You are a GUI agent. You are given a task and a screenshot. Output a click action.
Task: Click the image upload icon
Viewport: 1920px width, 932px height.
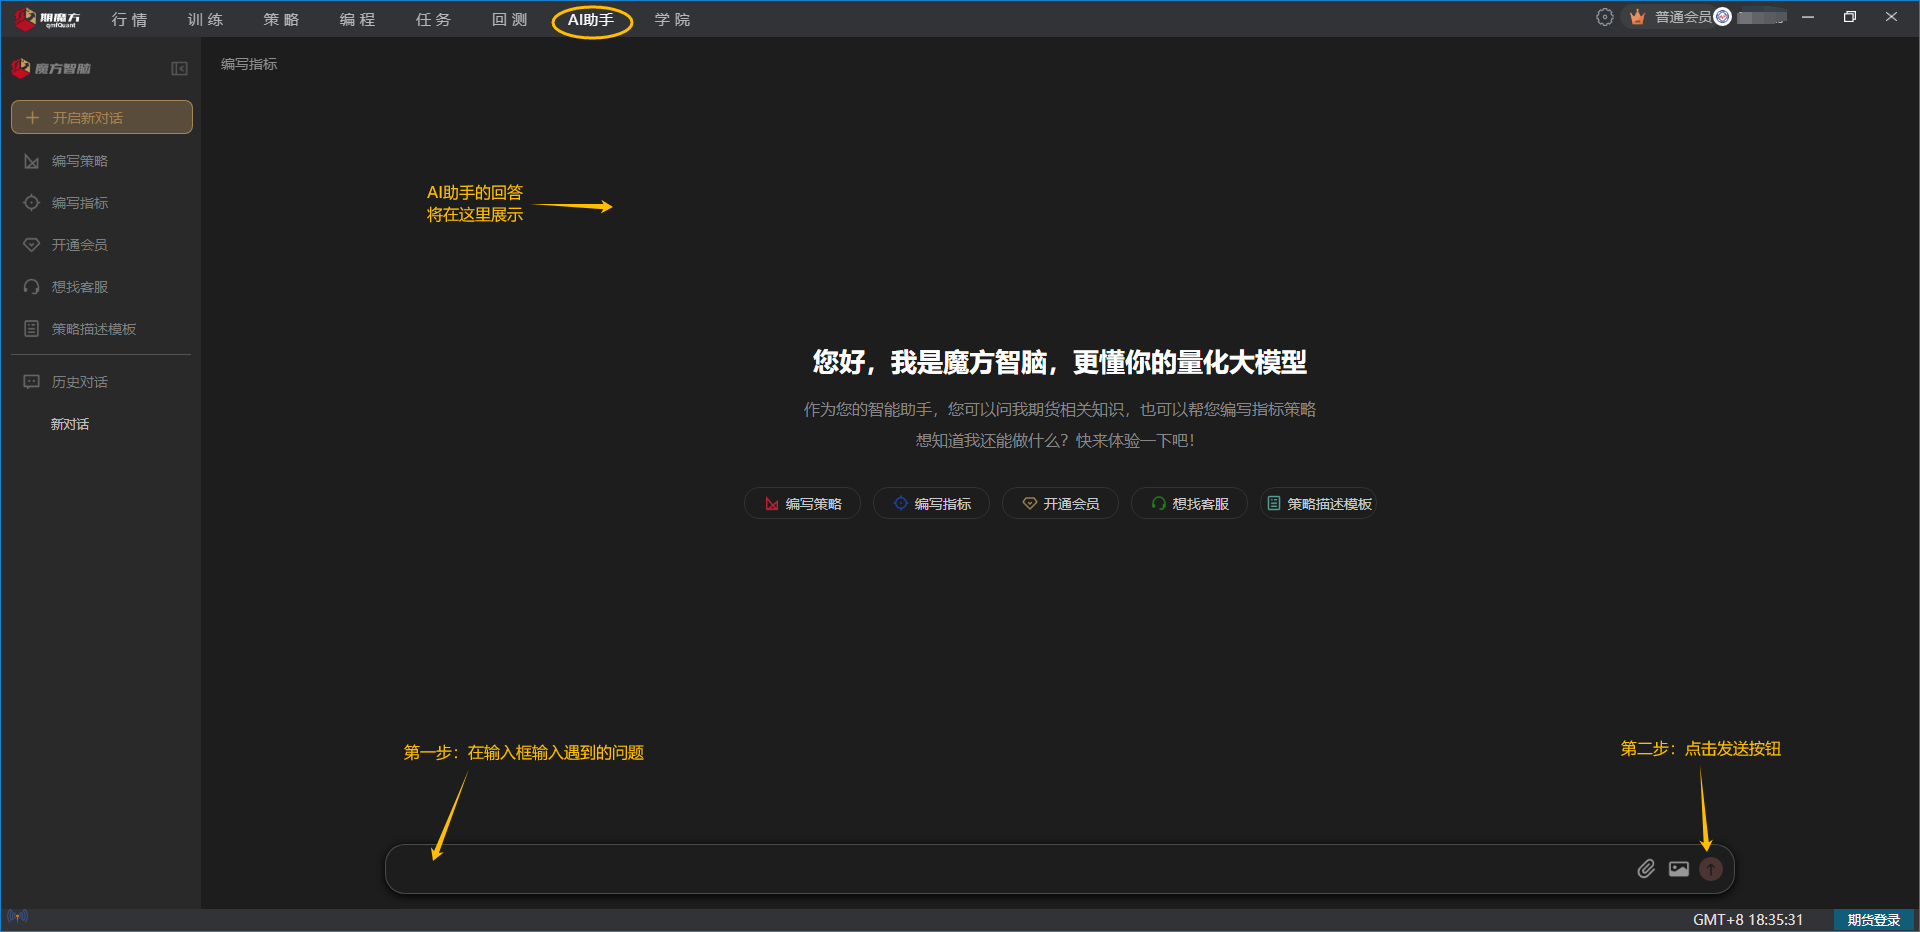(1679, 869)
